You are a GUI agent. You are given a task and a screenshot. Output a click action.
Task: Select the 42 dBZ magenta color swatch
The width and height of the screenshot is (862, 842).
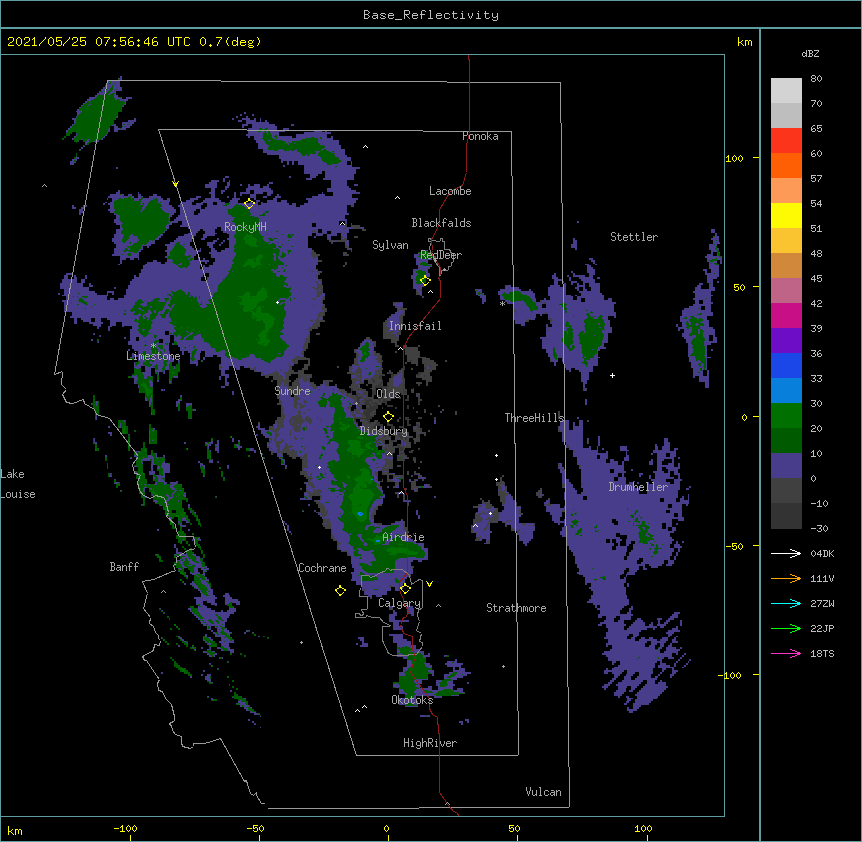(x=786, y=315)
